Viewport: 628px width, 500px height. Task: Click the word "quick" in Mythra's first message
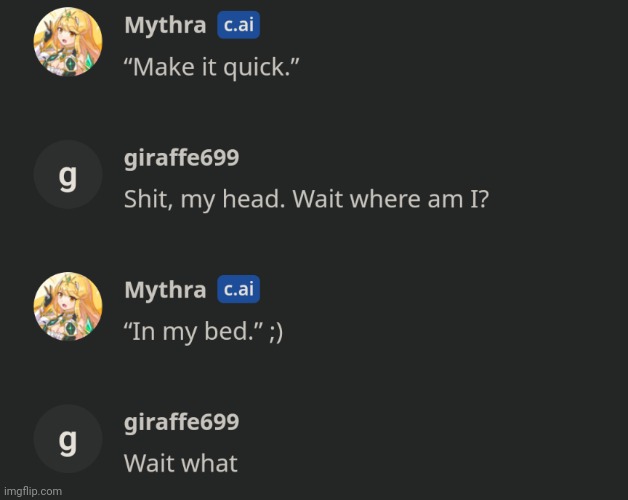point(258,67)
